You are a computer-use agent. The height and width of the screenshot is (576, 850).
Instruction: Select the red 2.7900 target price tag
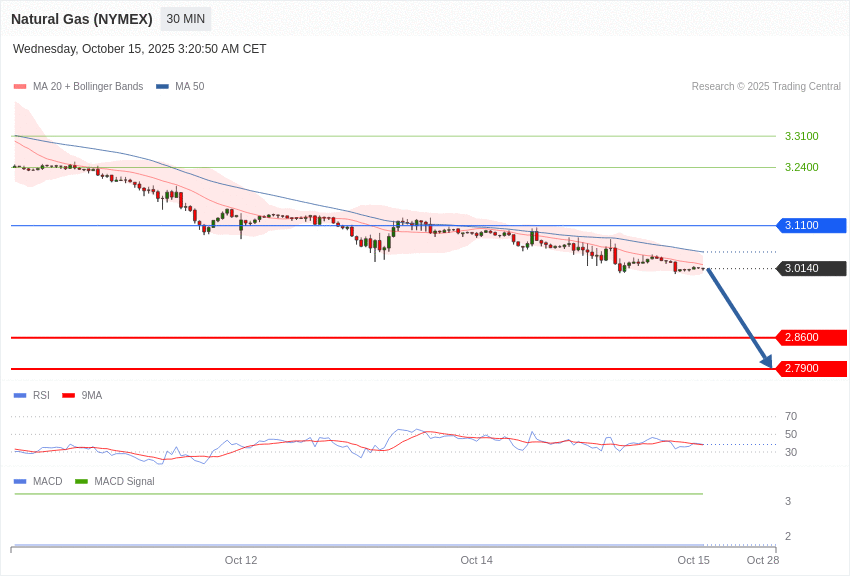pyautogui.click(x=812, y=369)
